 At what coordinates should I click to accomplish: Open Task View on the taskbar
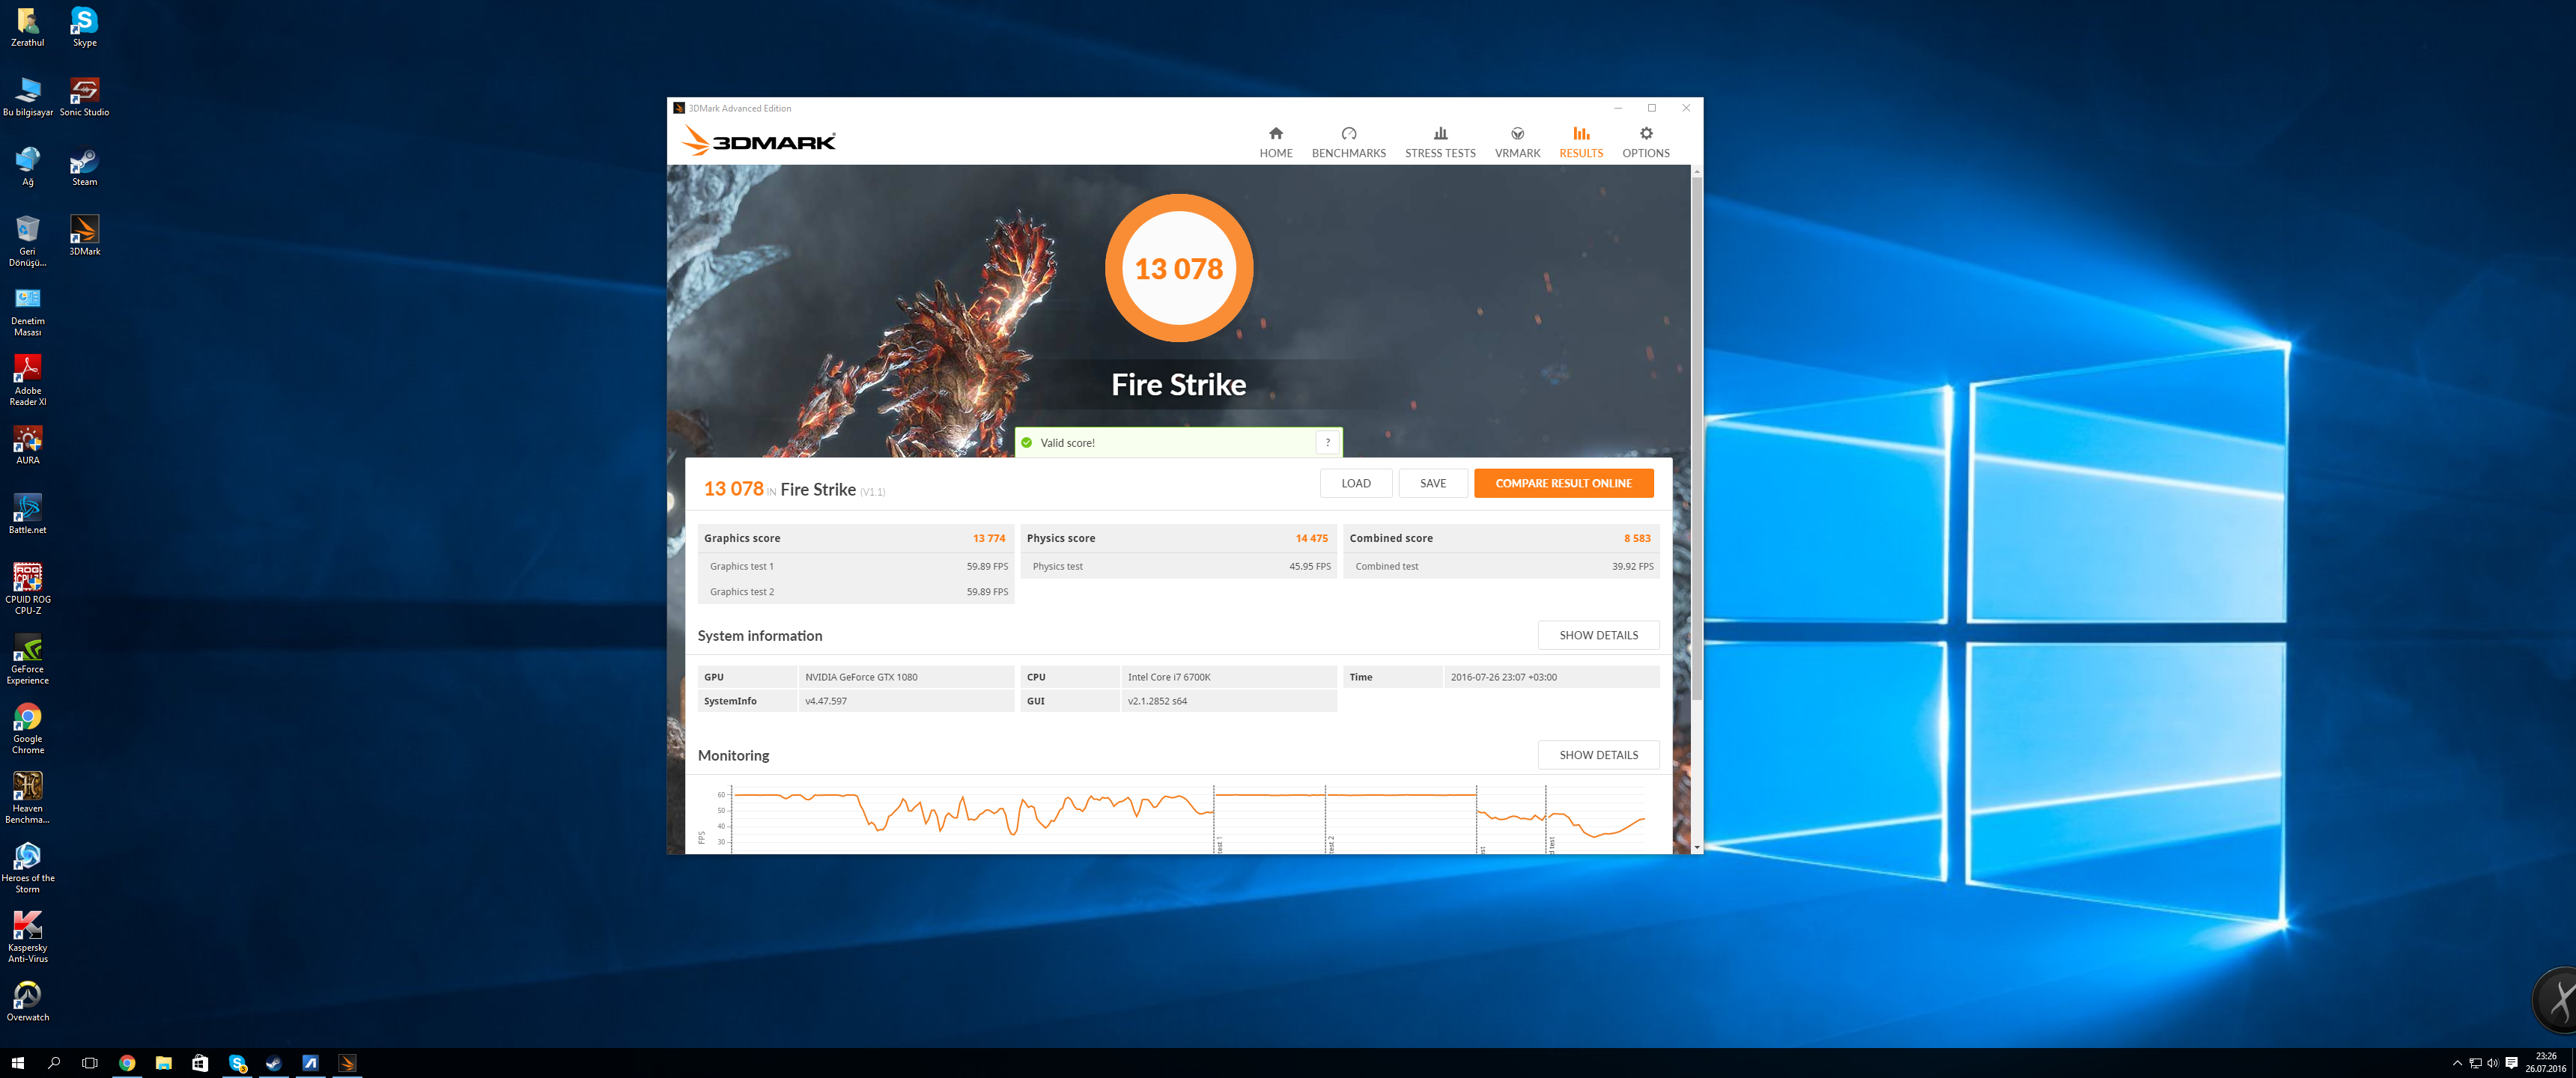point(90,1063)
